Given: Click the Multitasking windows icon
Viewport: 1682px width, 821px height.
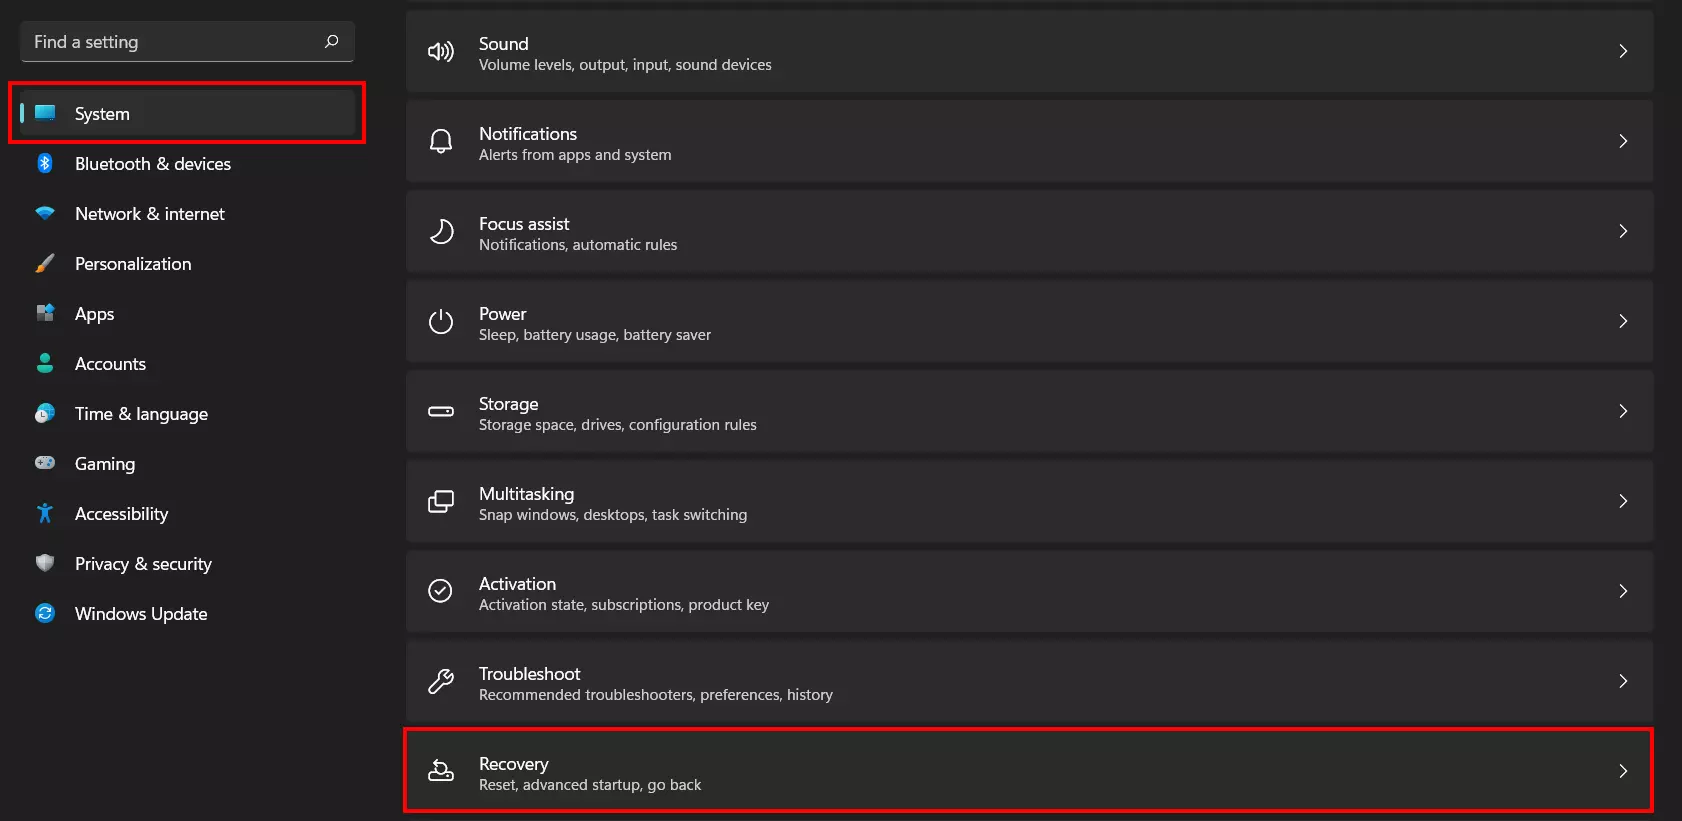Looking at the screenshot, I should (x=441, y=501).
